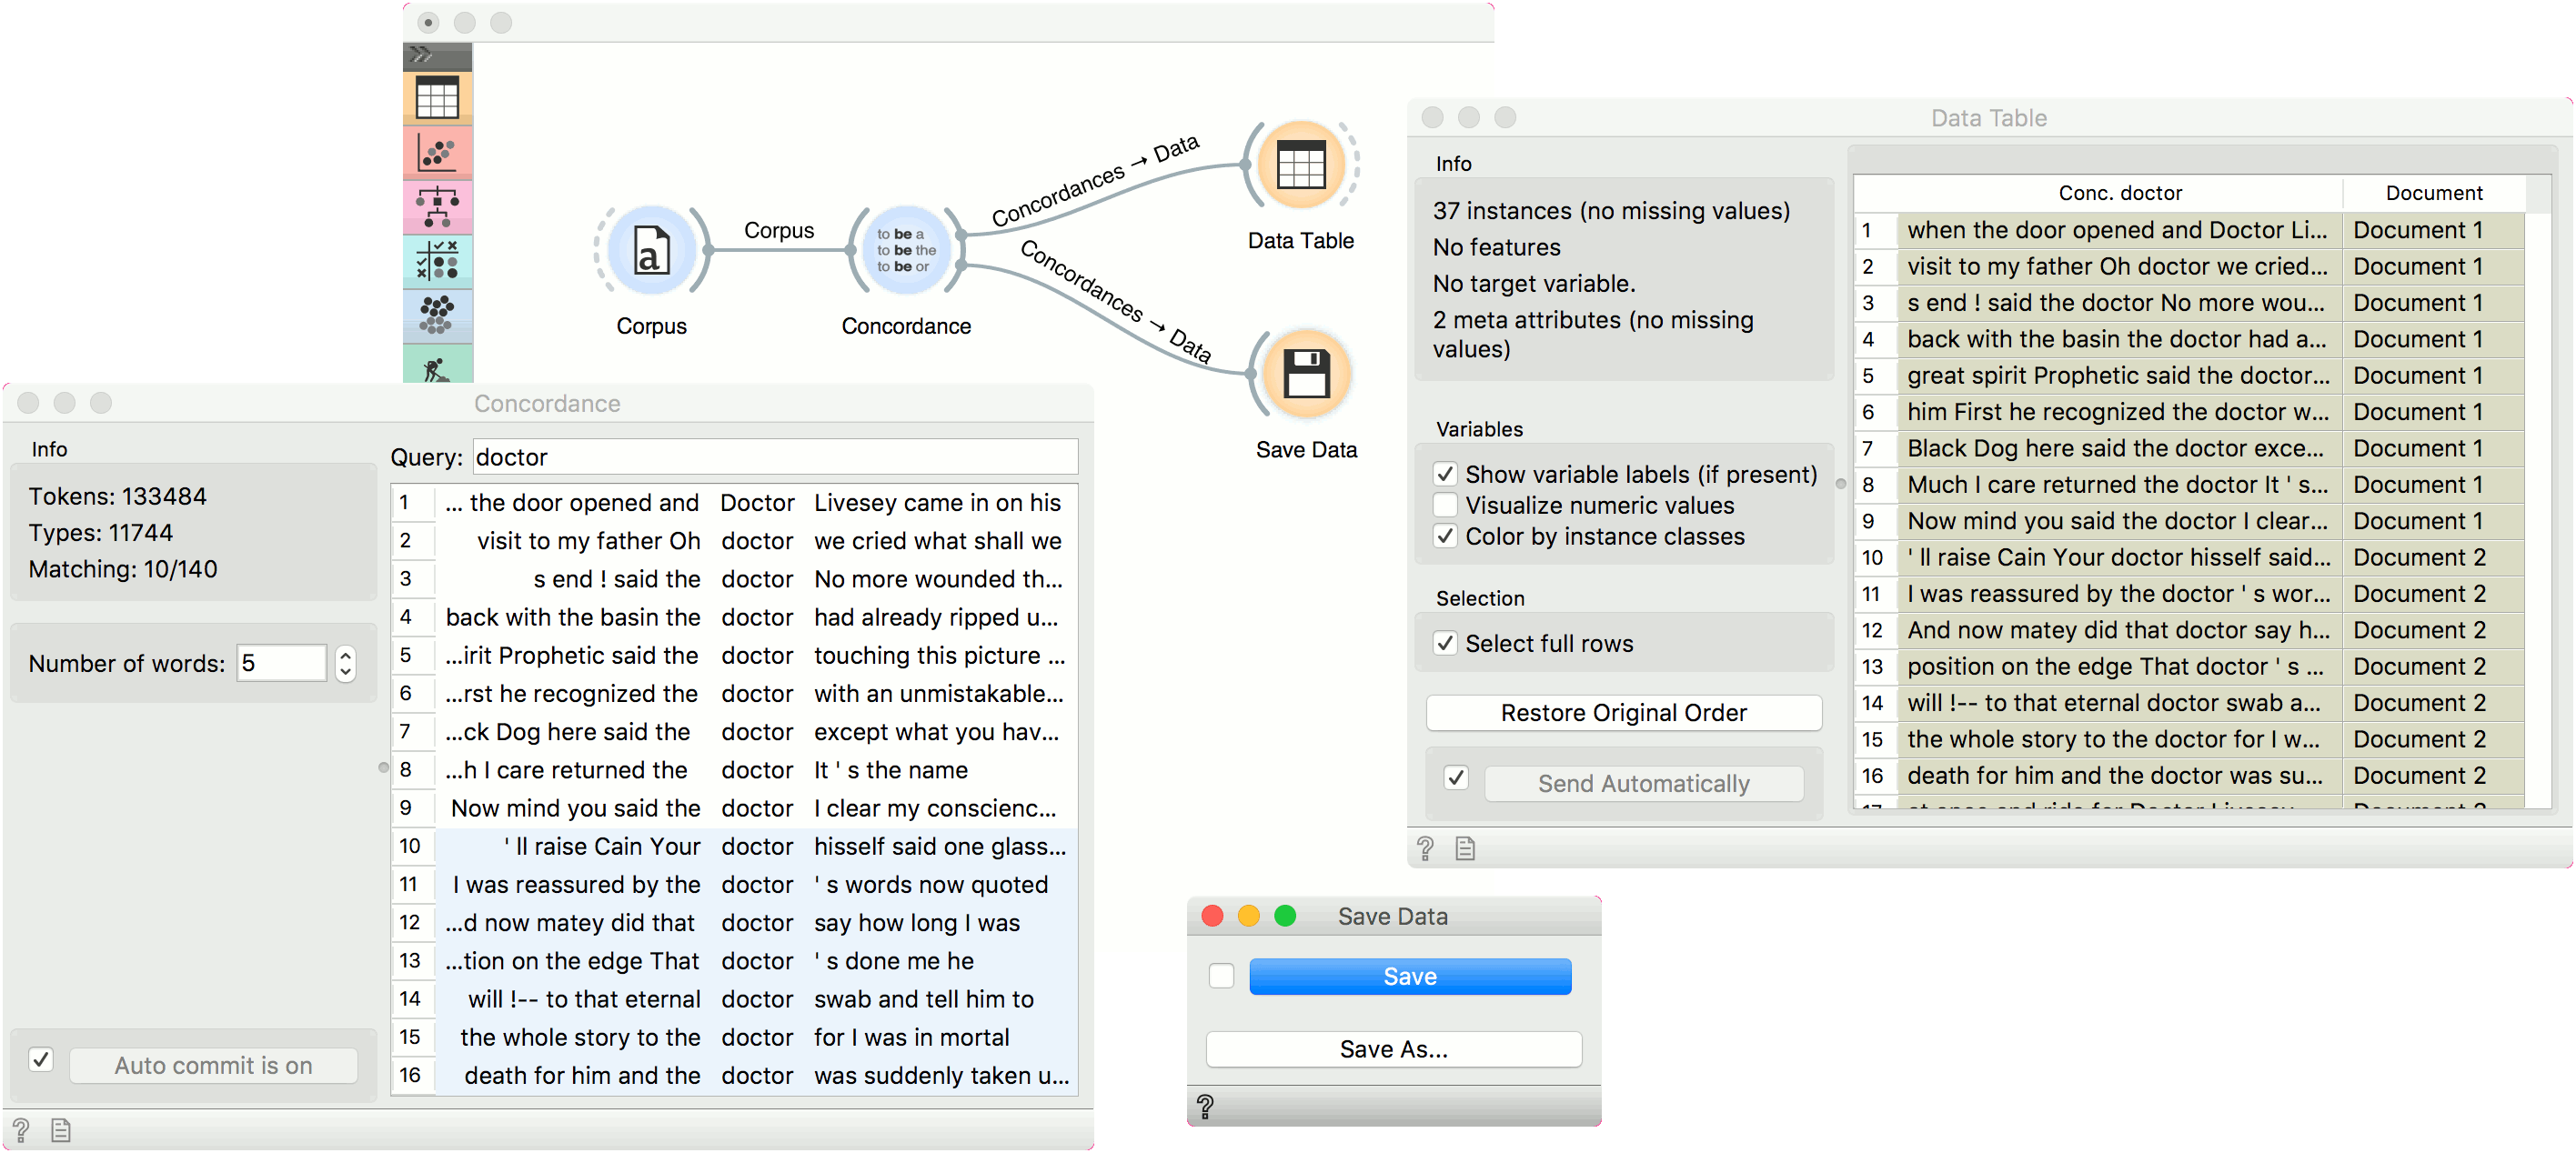Adjust Number of words stepper arrows
This screenshot has height=1153, width=2576.
tap(346, 663)
